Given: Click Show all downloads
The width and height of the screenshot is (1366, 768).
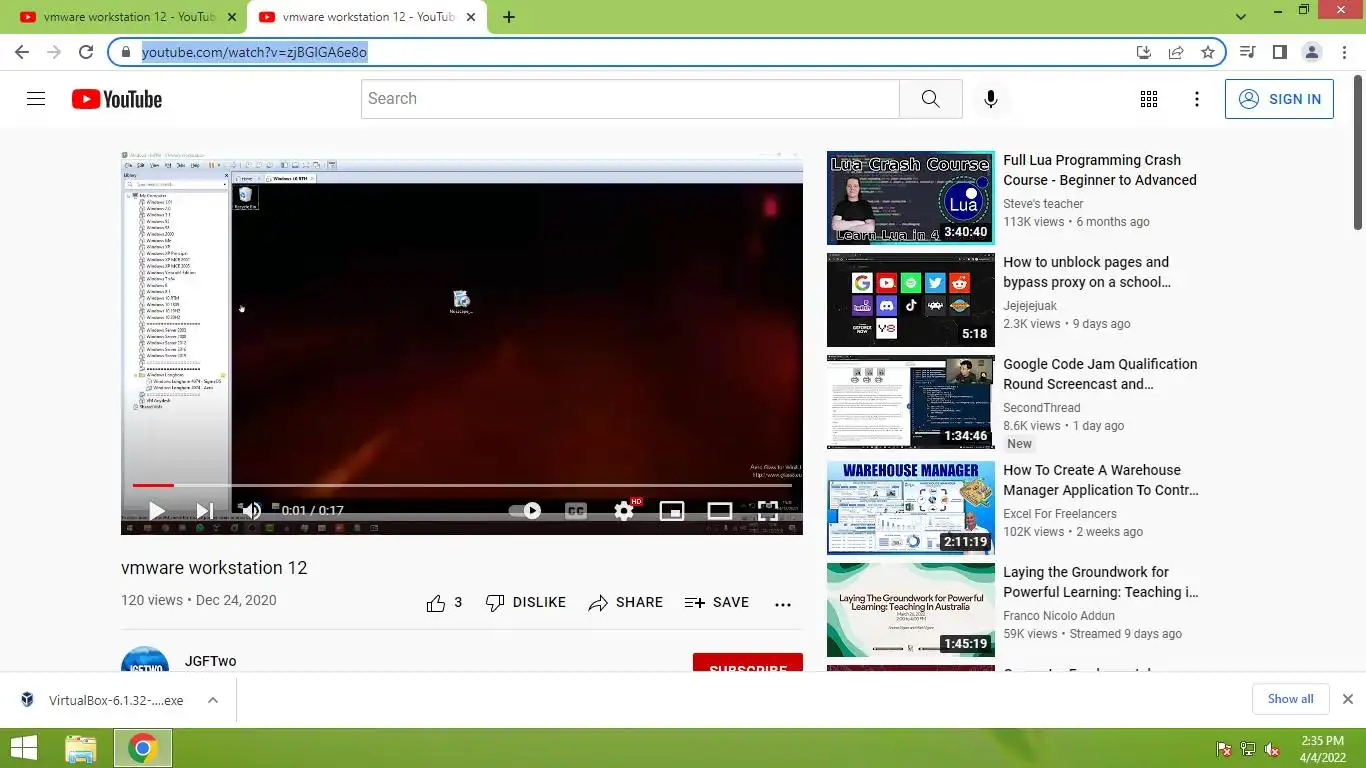Looking at the screenshot, I should 1291,699.
